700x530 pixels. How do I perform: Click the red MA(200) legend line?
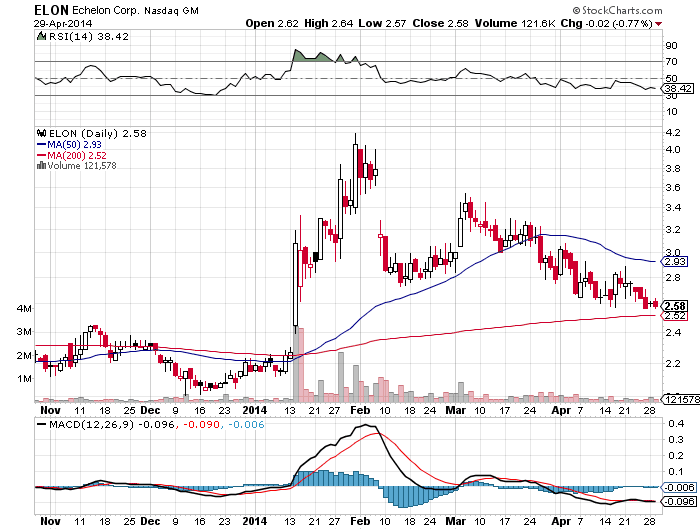pos(42,155)
